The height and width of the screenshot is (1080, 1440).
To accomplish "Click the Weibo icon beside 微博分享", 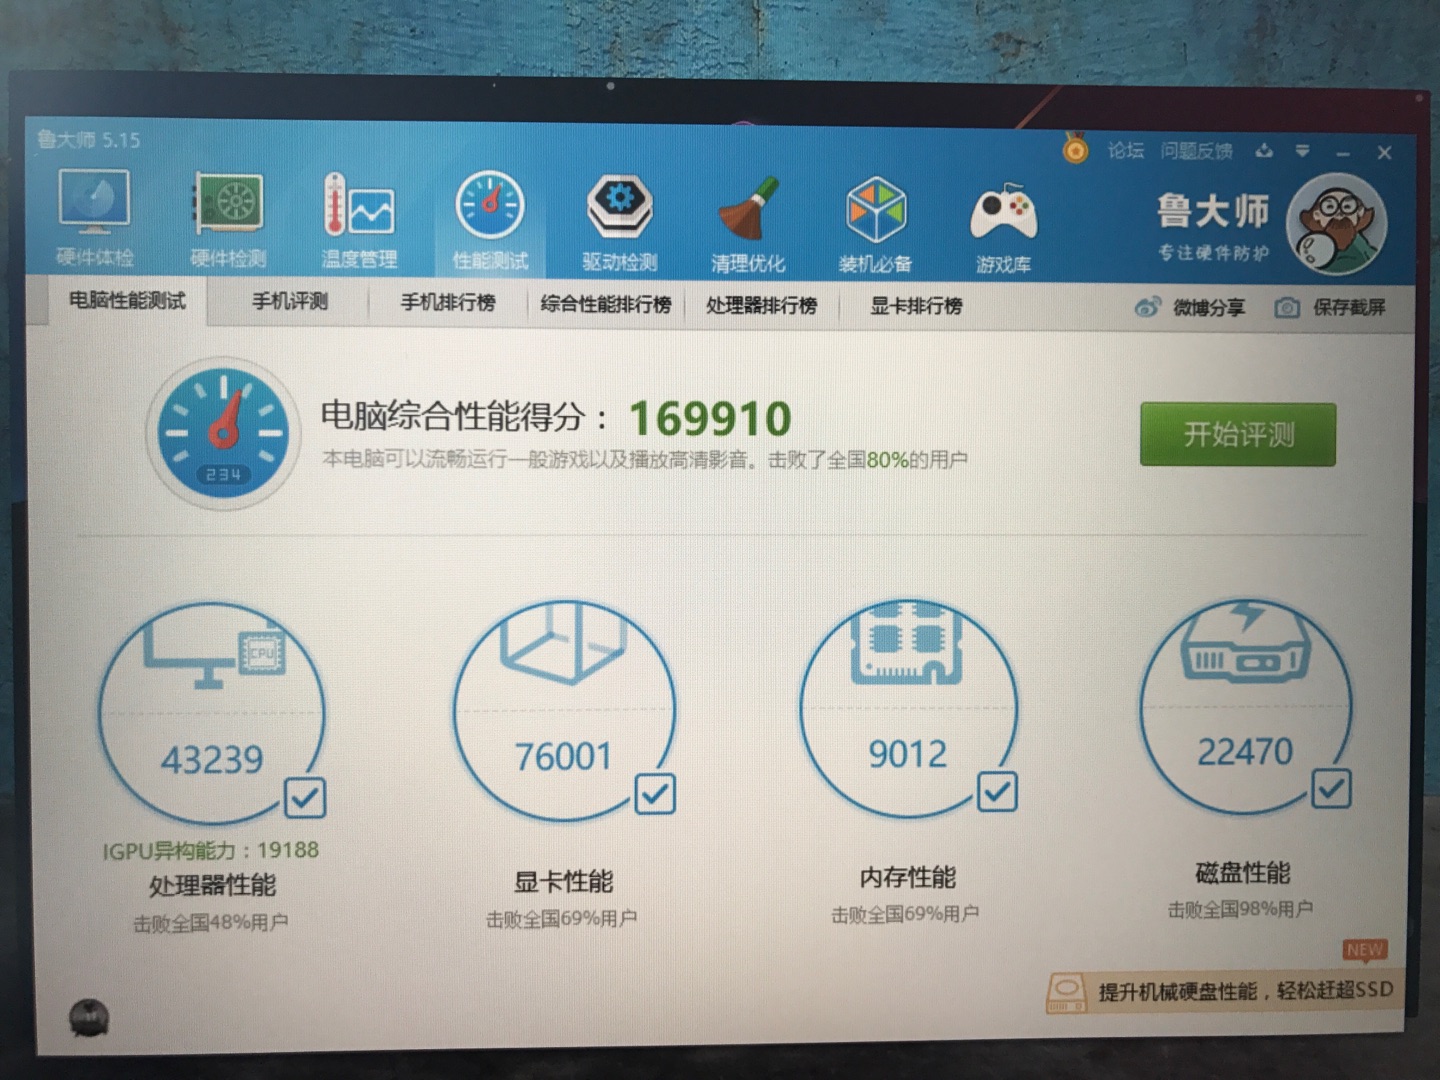I will coord(1147,307).
